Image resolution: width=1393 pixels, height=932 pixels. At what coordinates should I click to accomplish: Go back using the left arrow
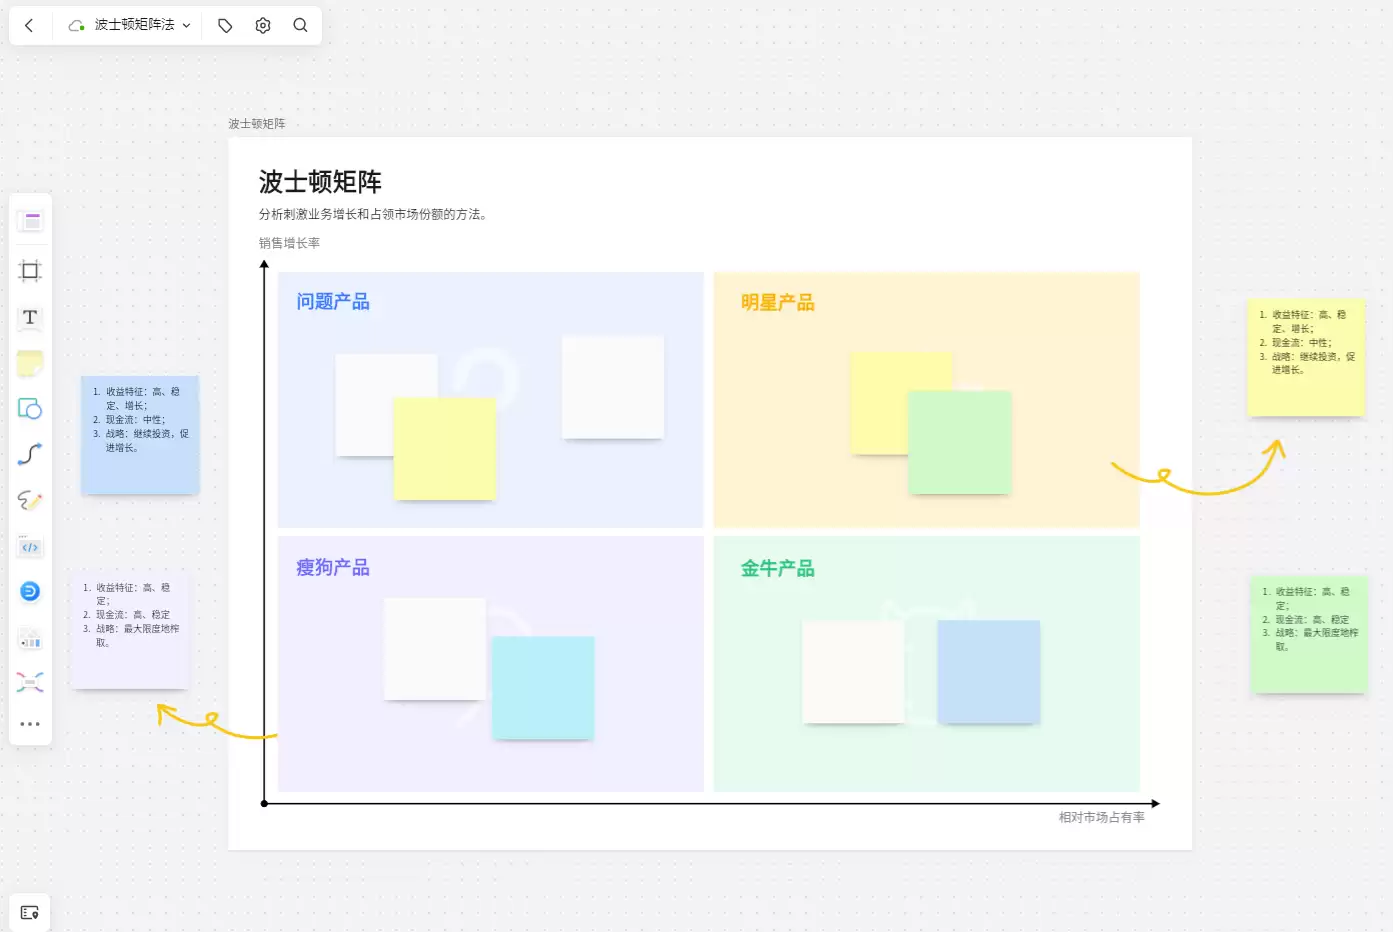click(29, 25)
